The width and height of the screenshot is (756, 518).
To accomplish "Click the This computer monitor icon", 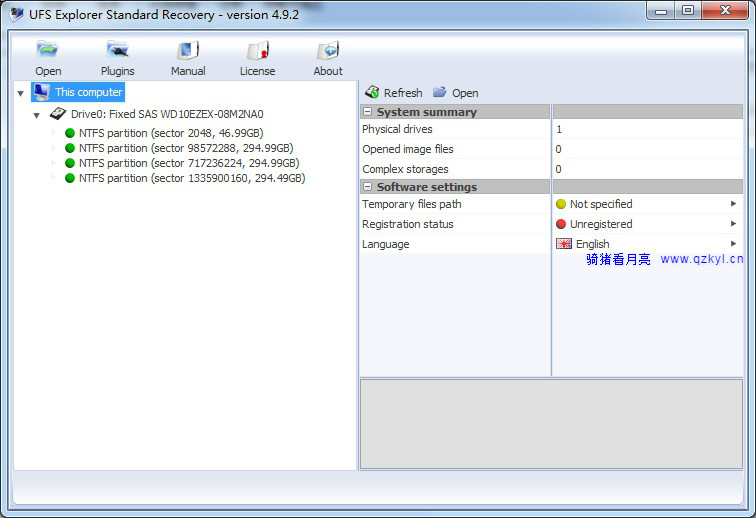I will coord(42,92).
